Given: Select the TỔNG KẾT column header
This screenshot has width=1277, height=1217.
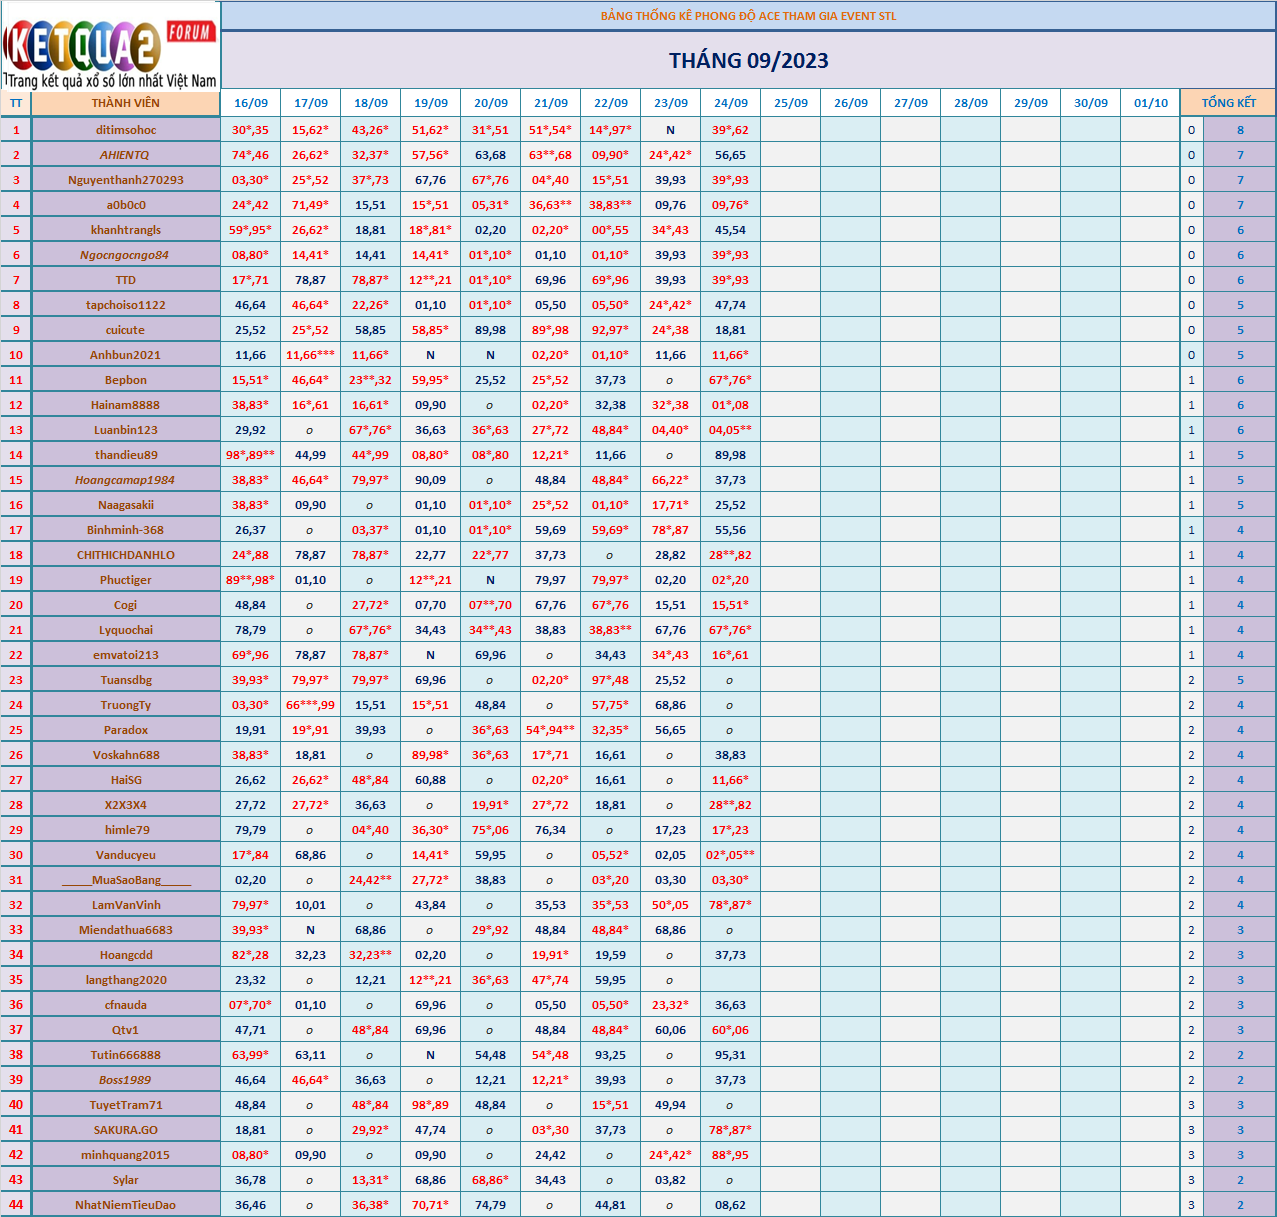Looking at the screenshot, I should 1228,103.
